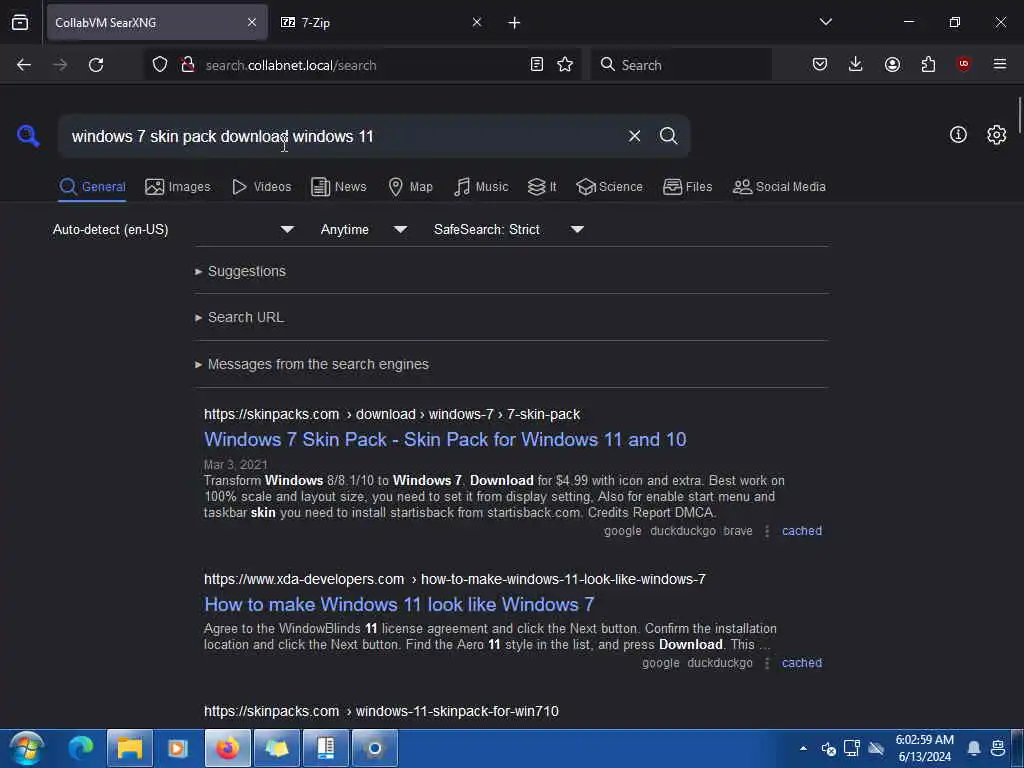Click the Firefox toolbar Search box
Image resolution: width=1024 pixels, height=768 pixels.
(x=681, y=65)
